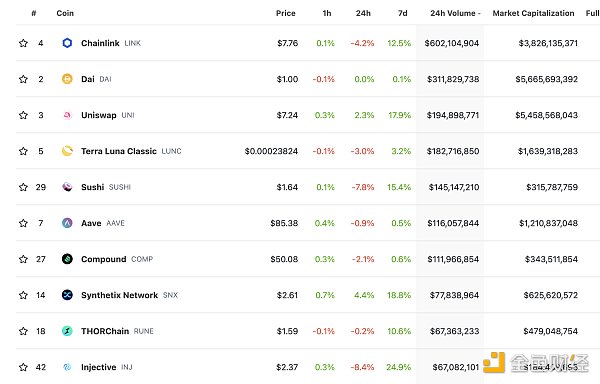Click the Dai coin logo icon
The image size is (600, 384).
[67, 79]
